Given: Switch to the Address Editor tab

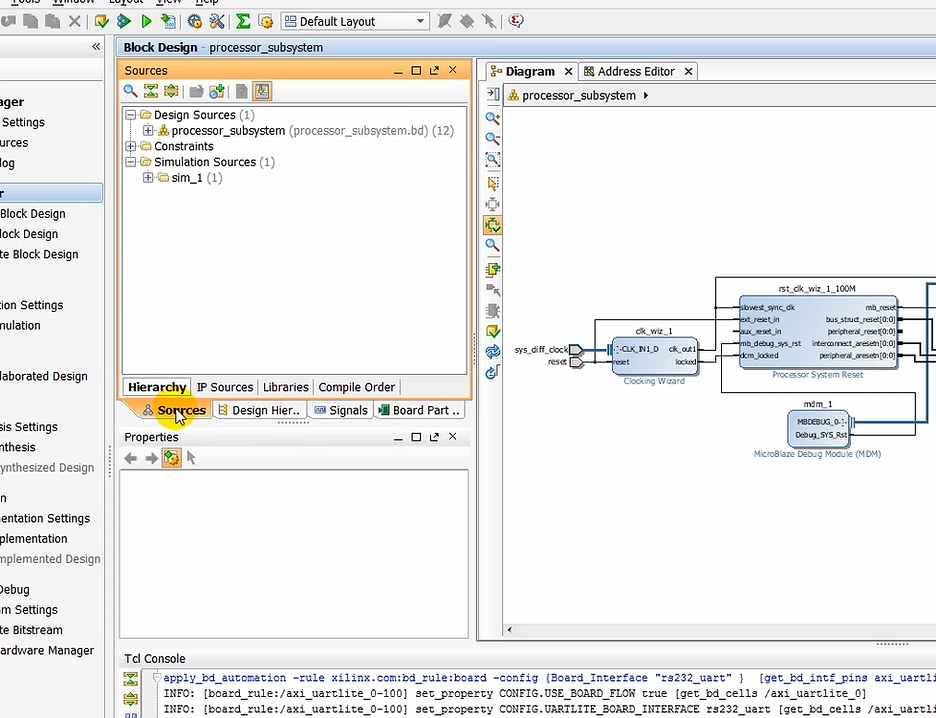Looking at the screenshot, I should click(636, 71).
